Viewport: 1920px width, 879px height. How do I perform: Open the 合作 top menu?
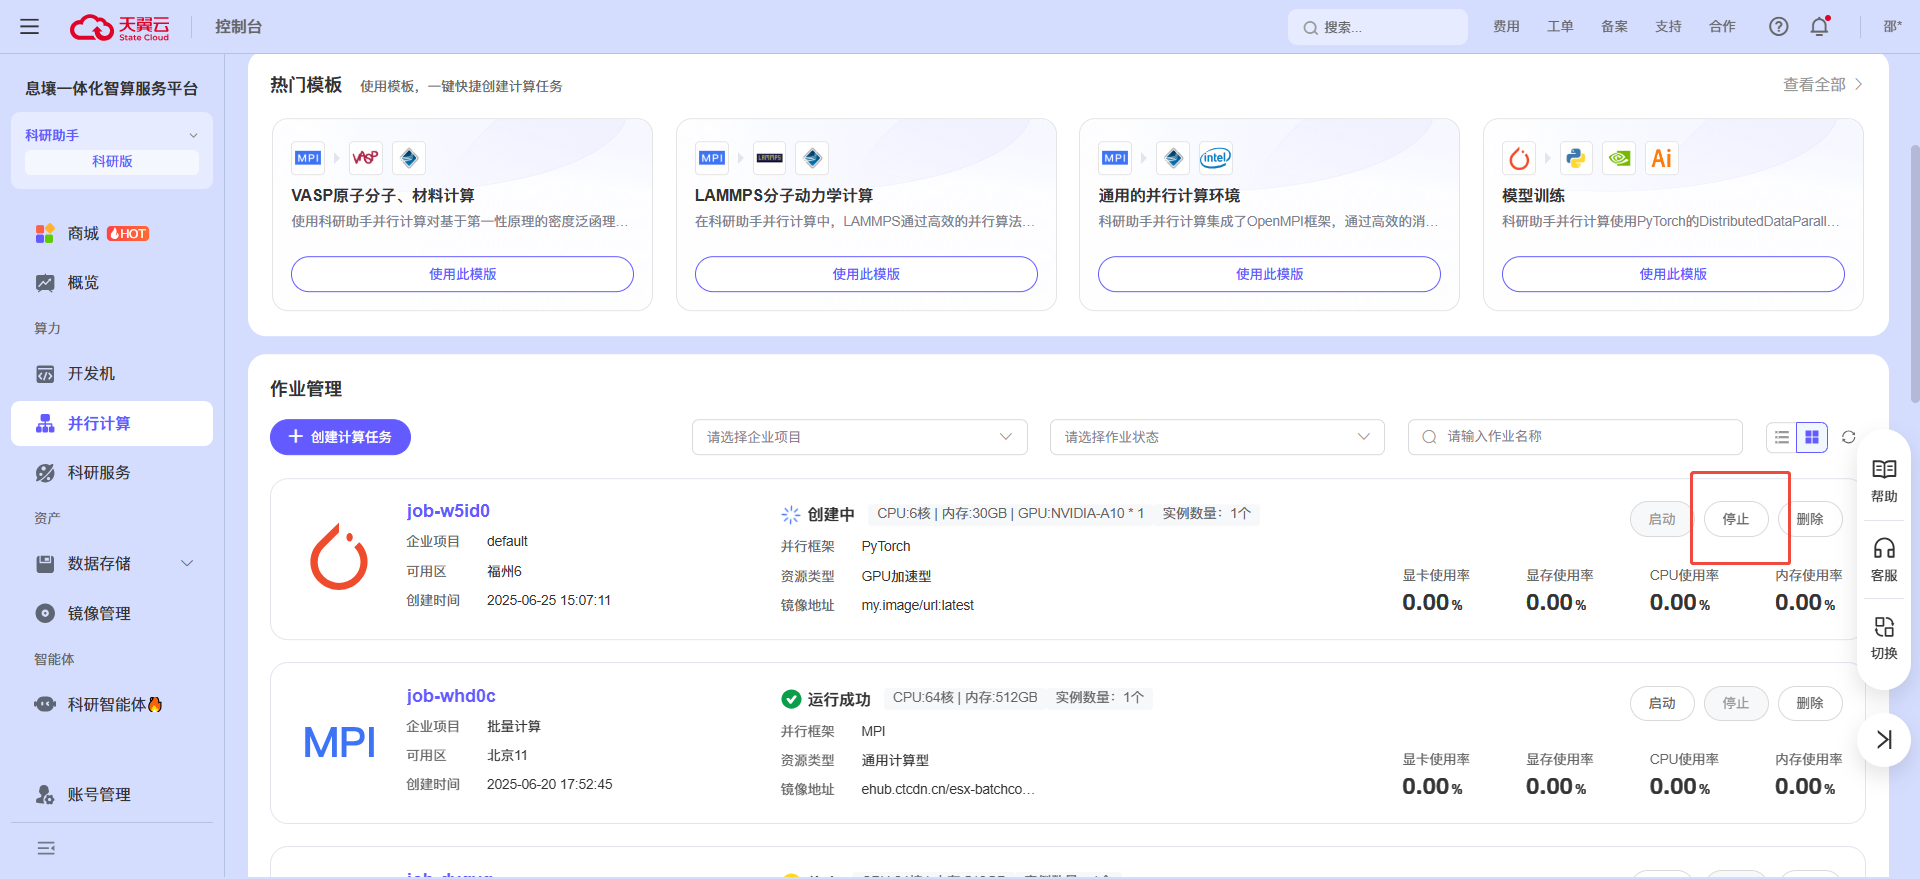pyautogui.click(x=1722, y=27)
